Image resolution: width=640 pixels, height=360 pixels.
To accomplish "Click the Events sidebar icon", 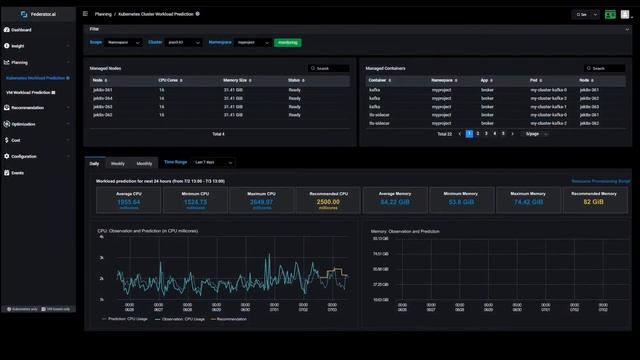I will 7,173.
